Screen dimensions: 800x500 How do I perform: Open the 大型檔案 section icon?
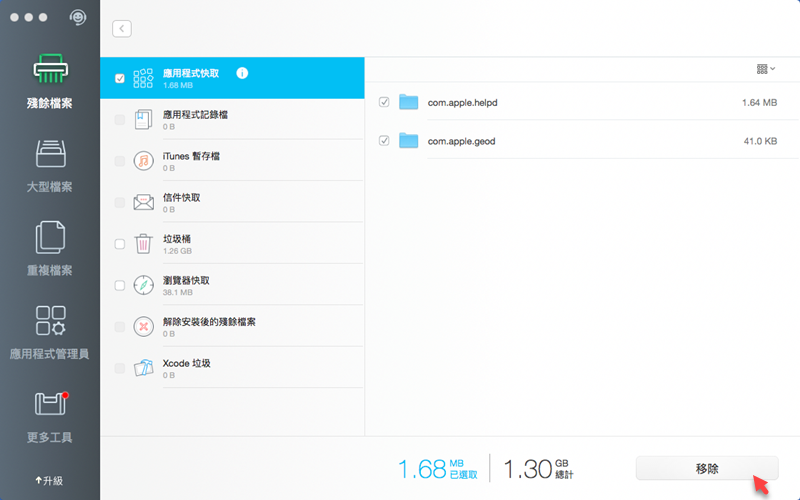point(49,154)
